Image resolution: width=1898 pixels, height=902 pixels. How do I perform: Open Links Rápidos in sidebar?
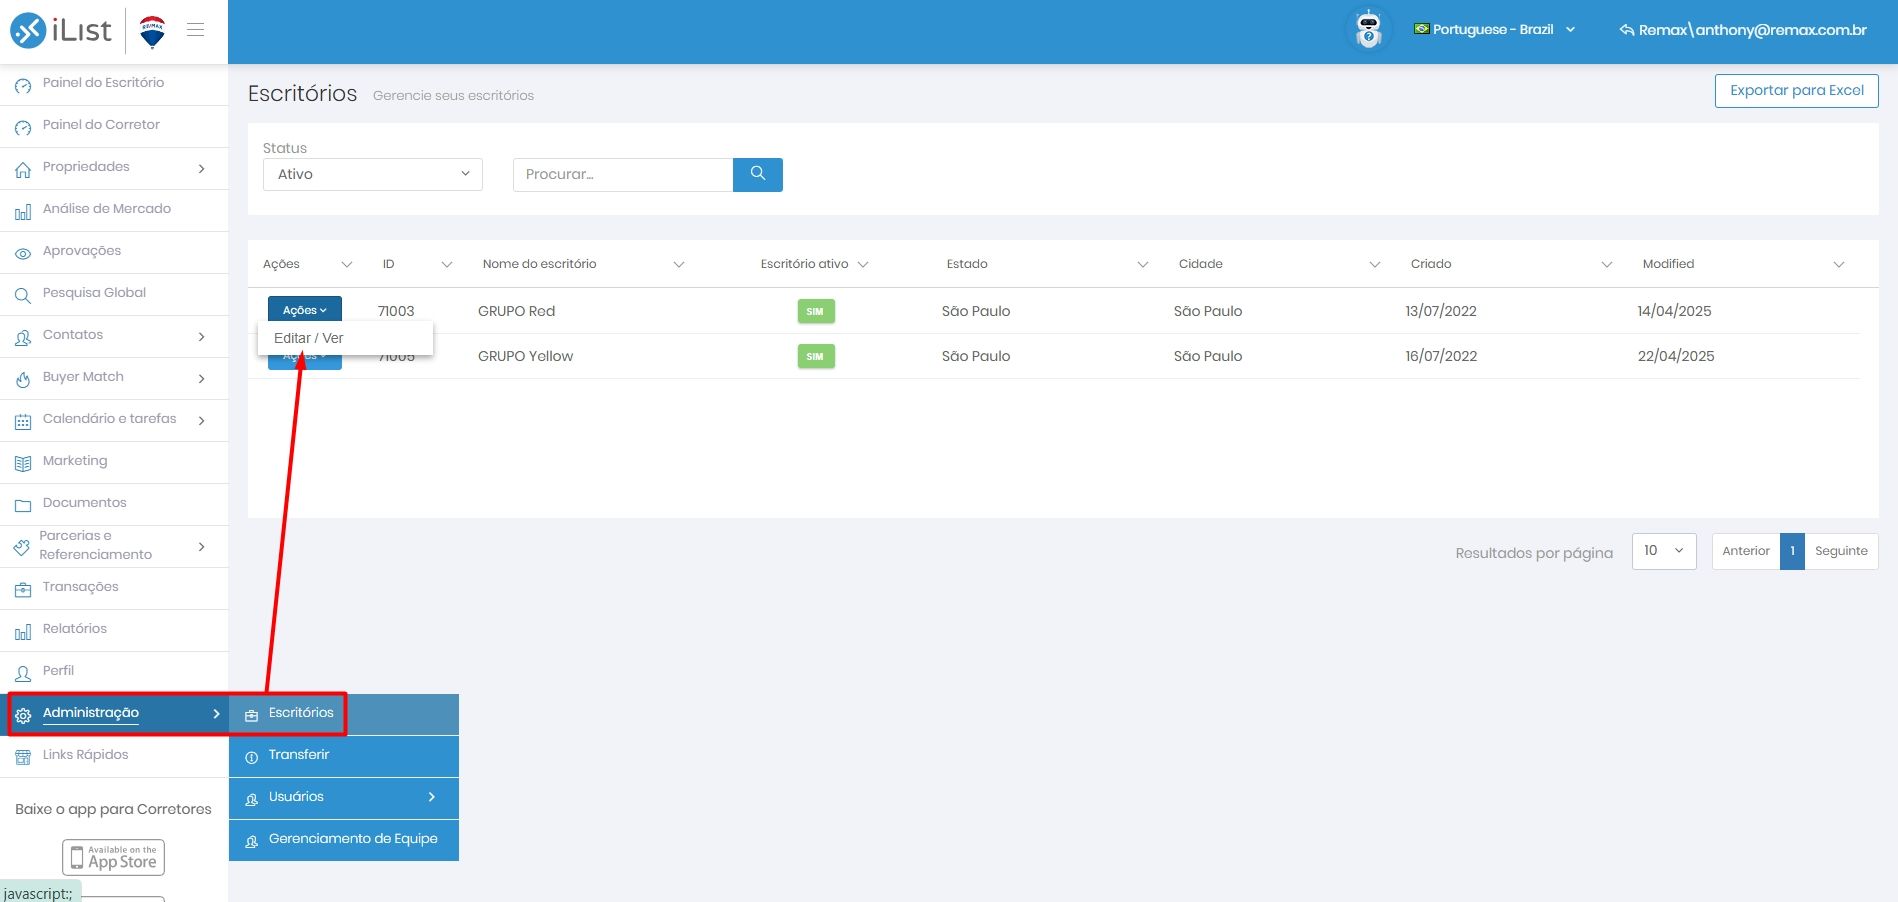115,755
